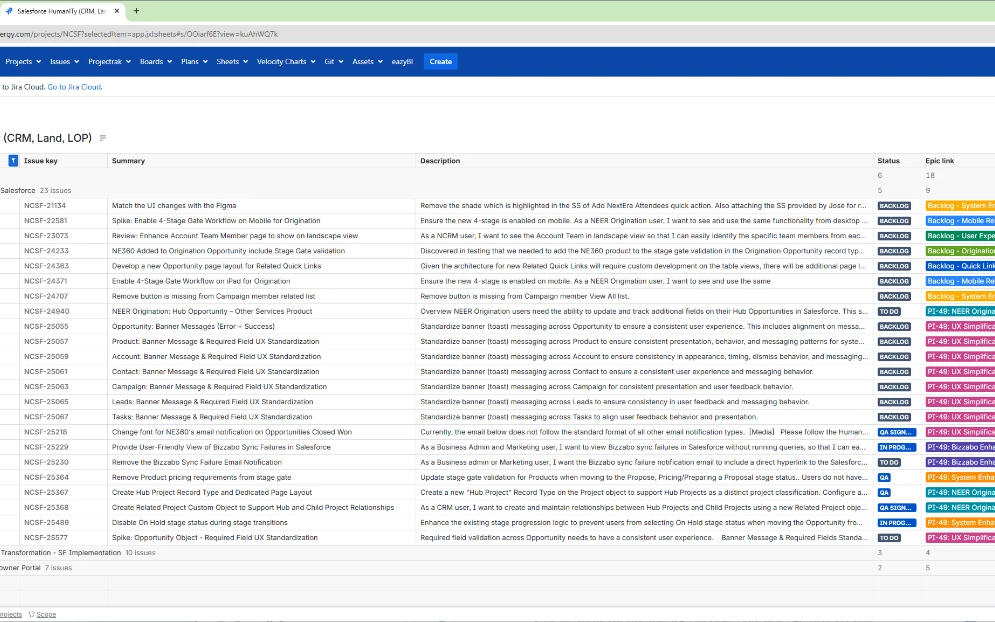Open issue NCSF-24233
Viewport: 995px width, 622px height.
(x=46, y=251)
